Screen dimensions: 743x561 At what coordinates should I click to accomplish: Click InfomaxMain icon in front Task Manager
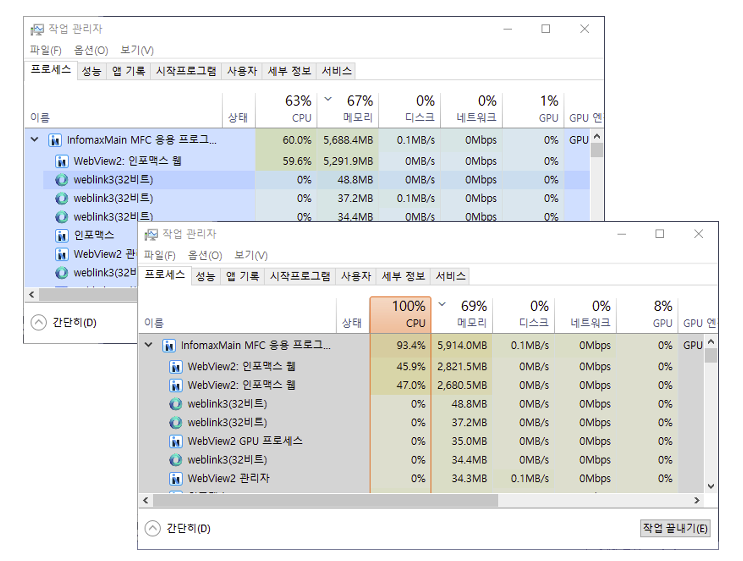pos(169,345)
